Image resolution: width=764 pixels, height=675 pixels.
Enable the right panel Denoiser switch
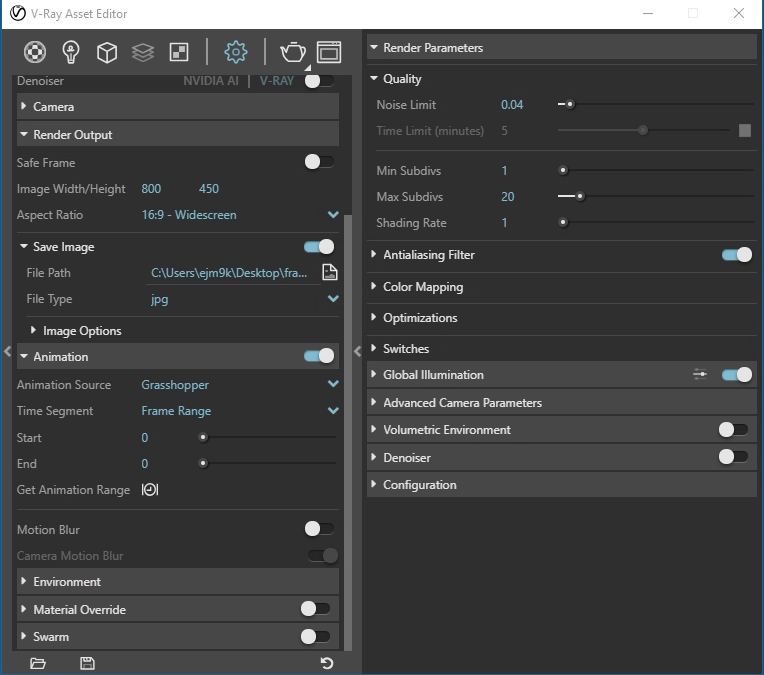pyautogui.click(x=733, y=457)
